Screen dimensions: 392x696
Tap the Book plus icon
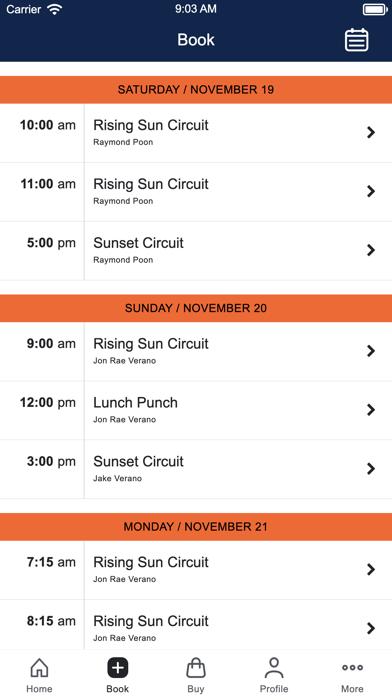click(x=118, y=668)
